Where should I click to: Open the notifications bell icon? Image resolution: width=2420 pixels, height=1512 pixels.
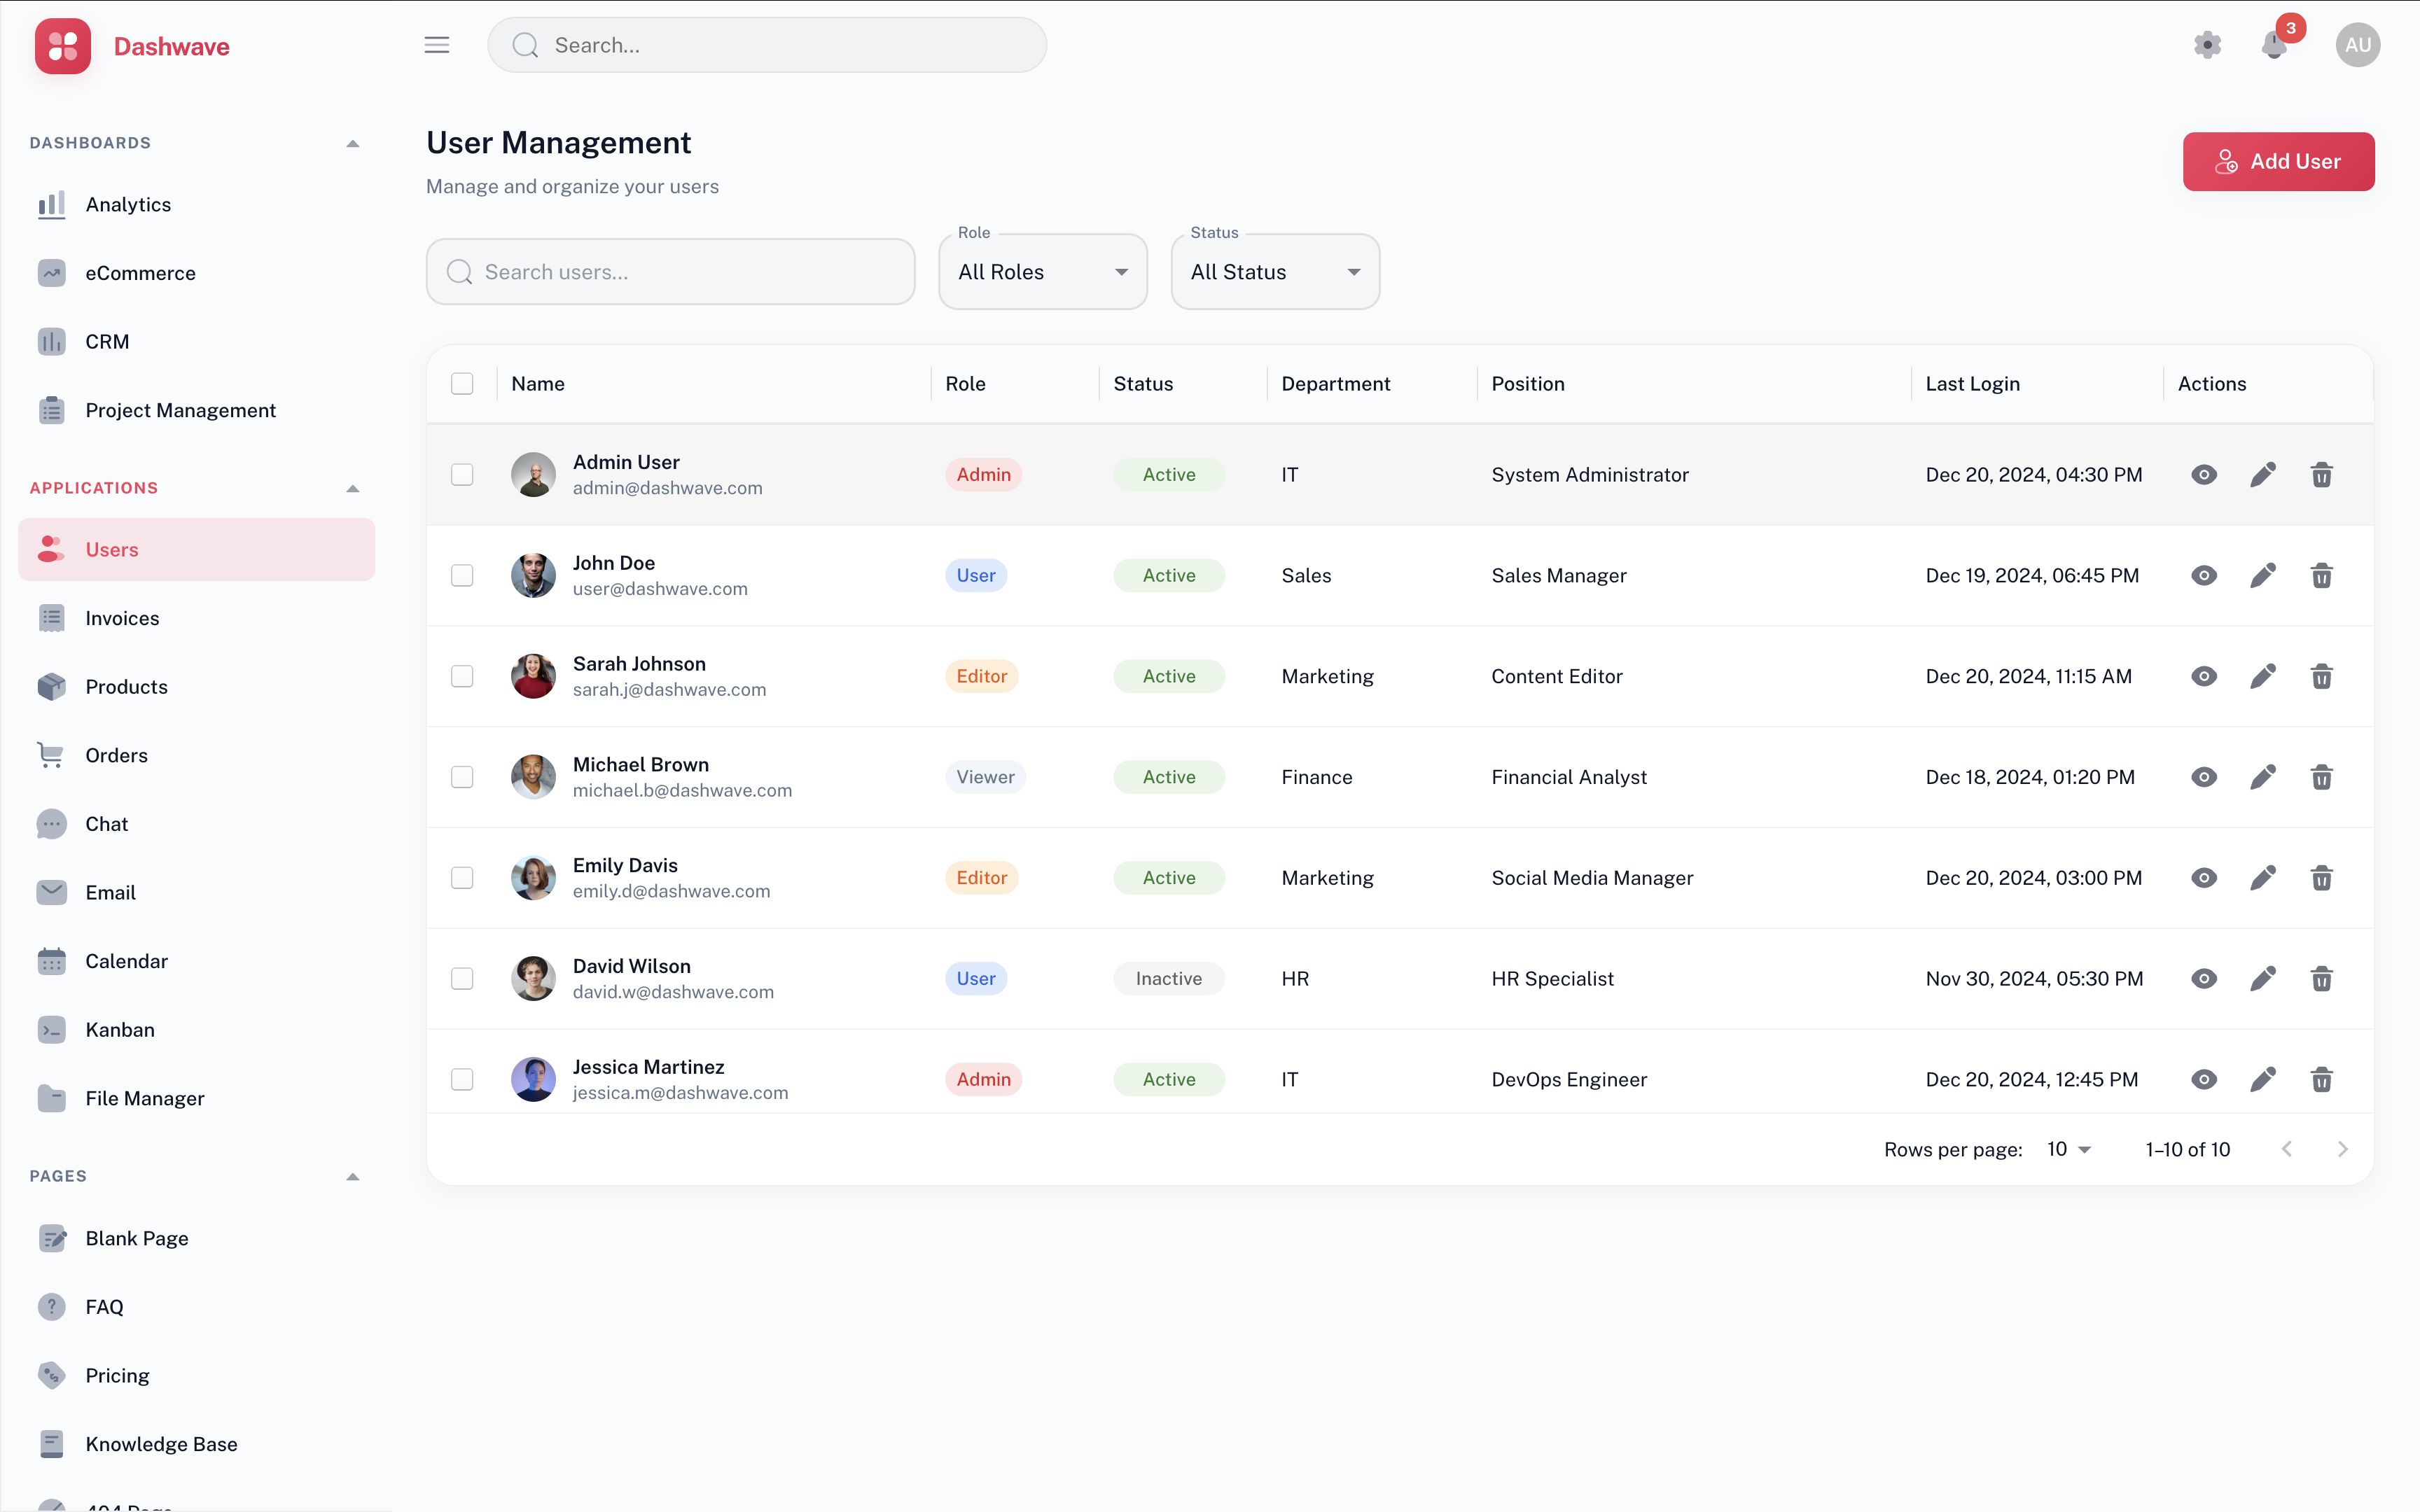(x=2274, y=45)
